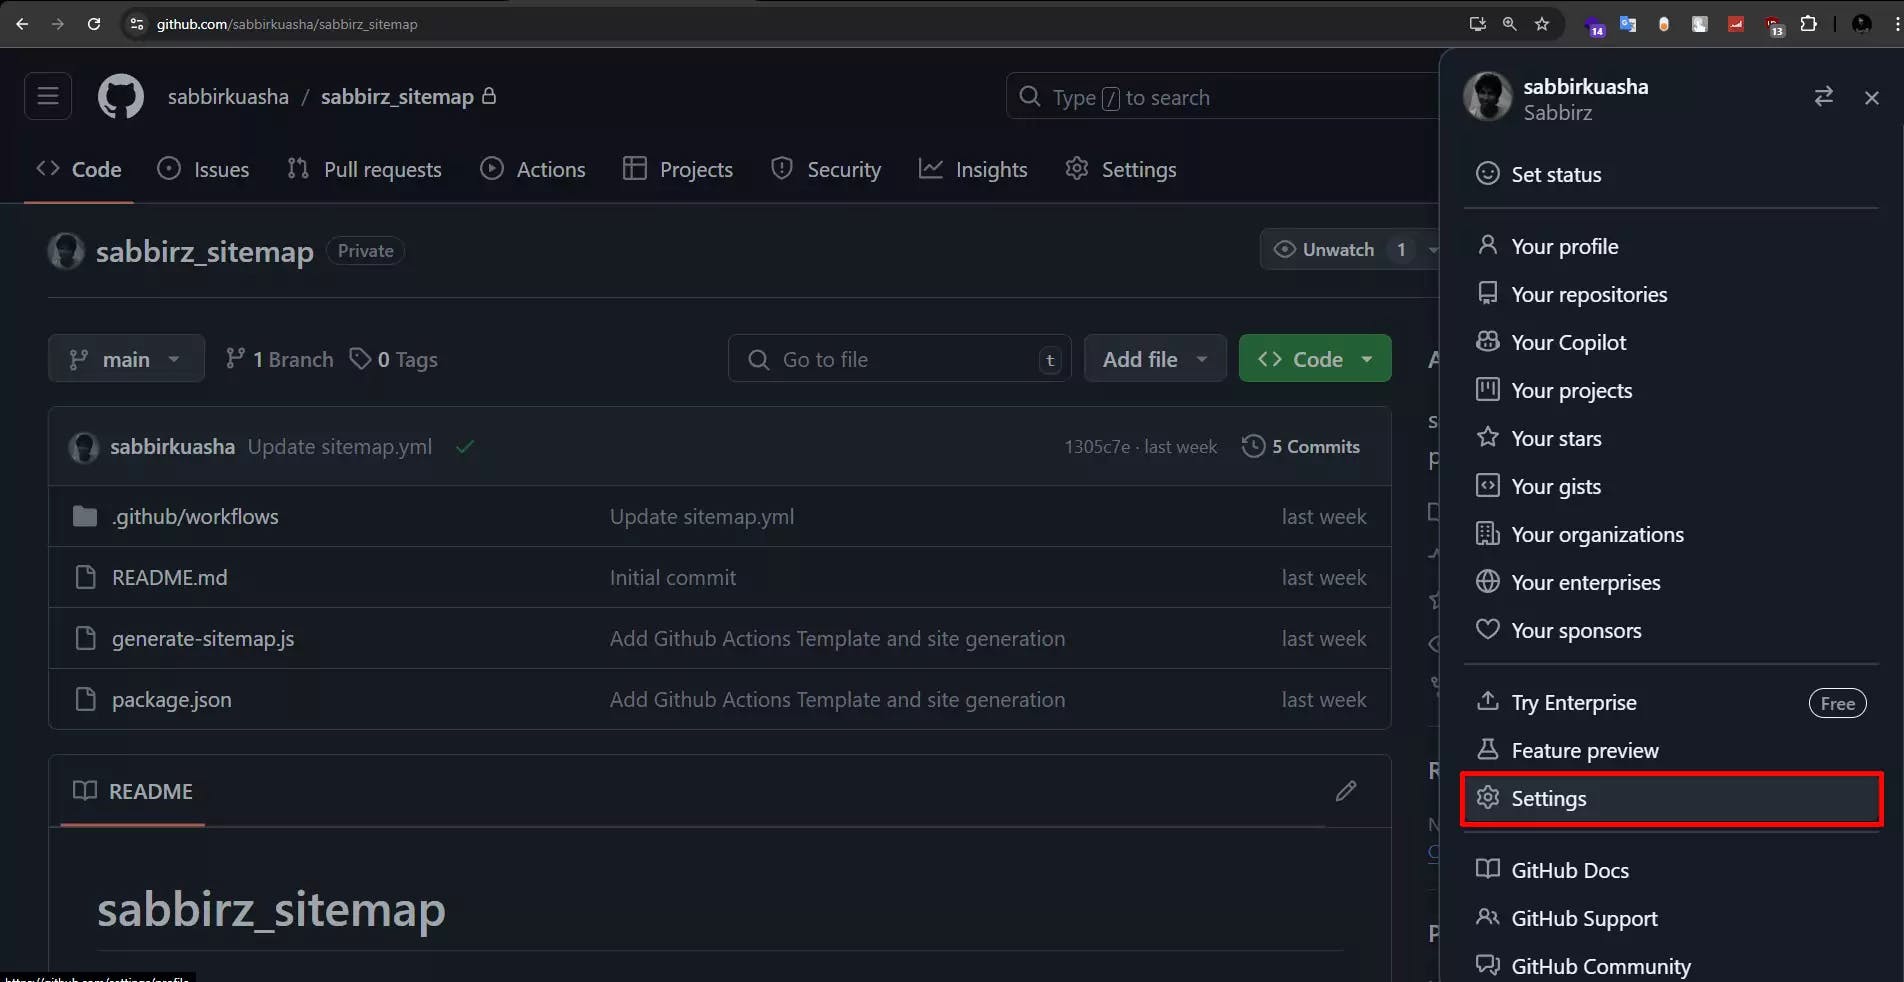The width and height of the screenshot is (1904, 982).
Task: Click the Go to file search field
Action: point(900,359)
